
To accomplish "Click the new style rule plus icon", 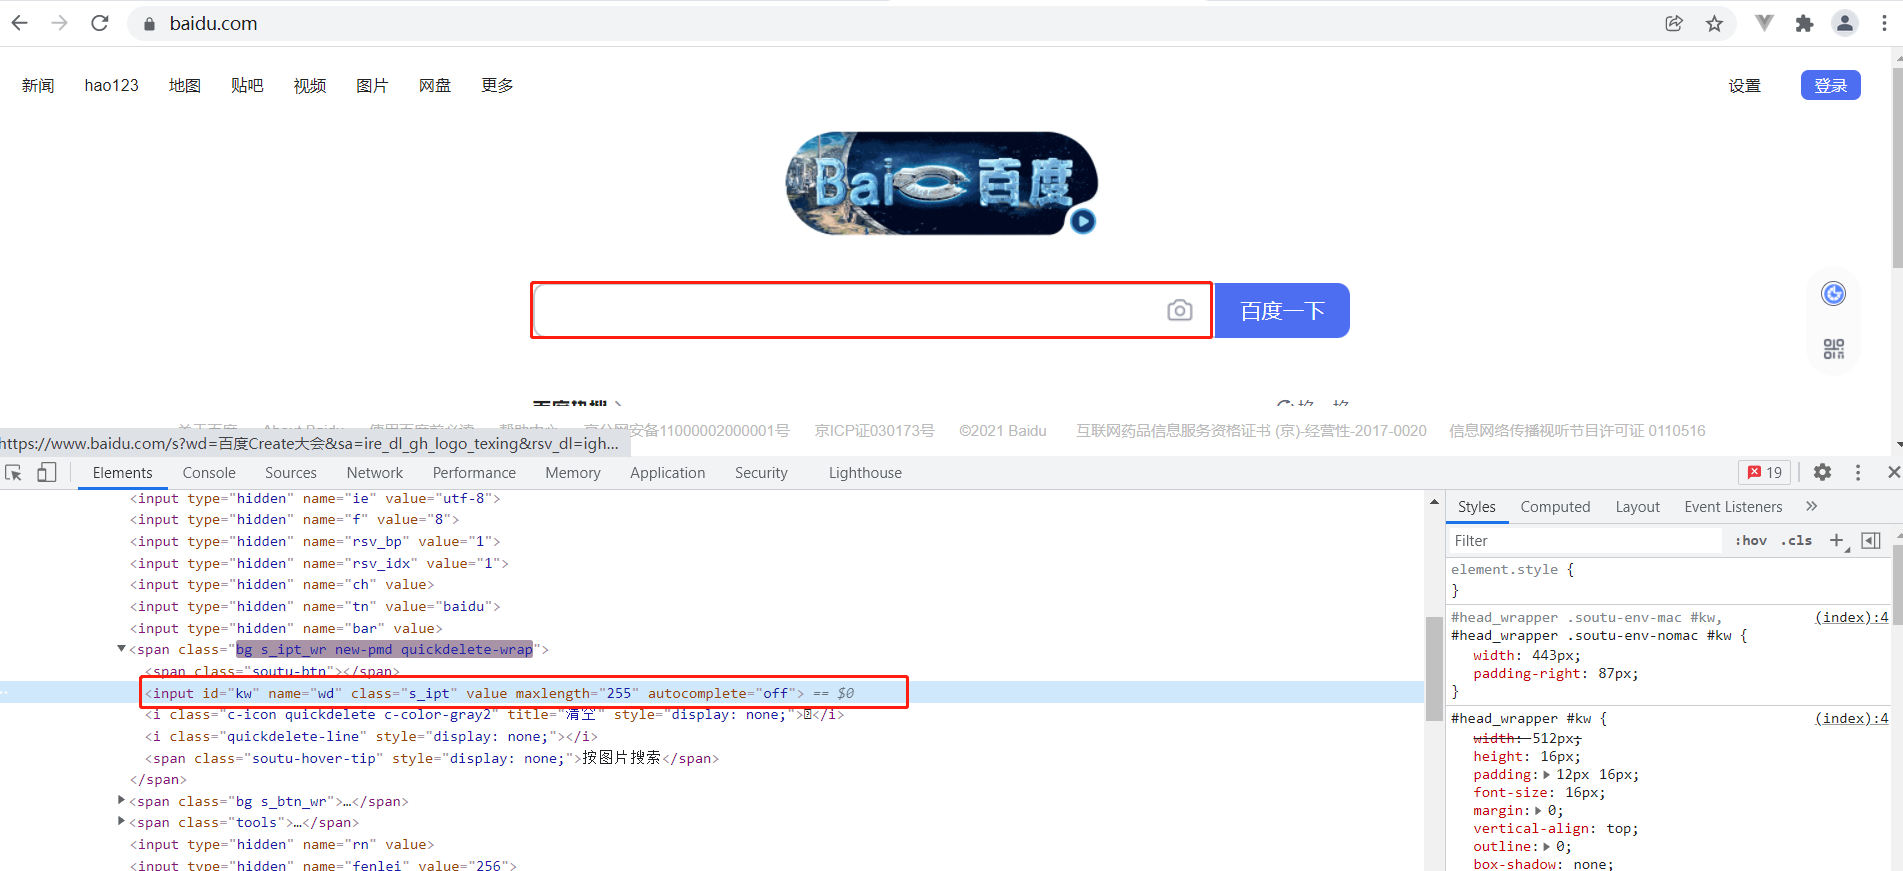I will point(1837,540).
